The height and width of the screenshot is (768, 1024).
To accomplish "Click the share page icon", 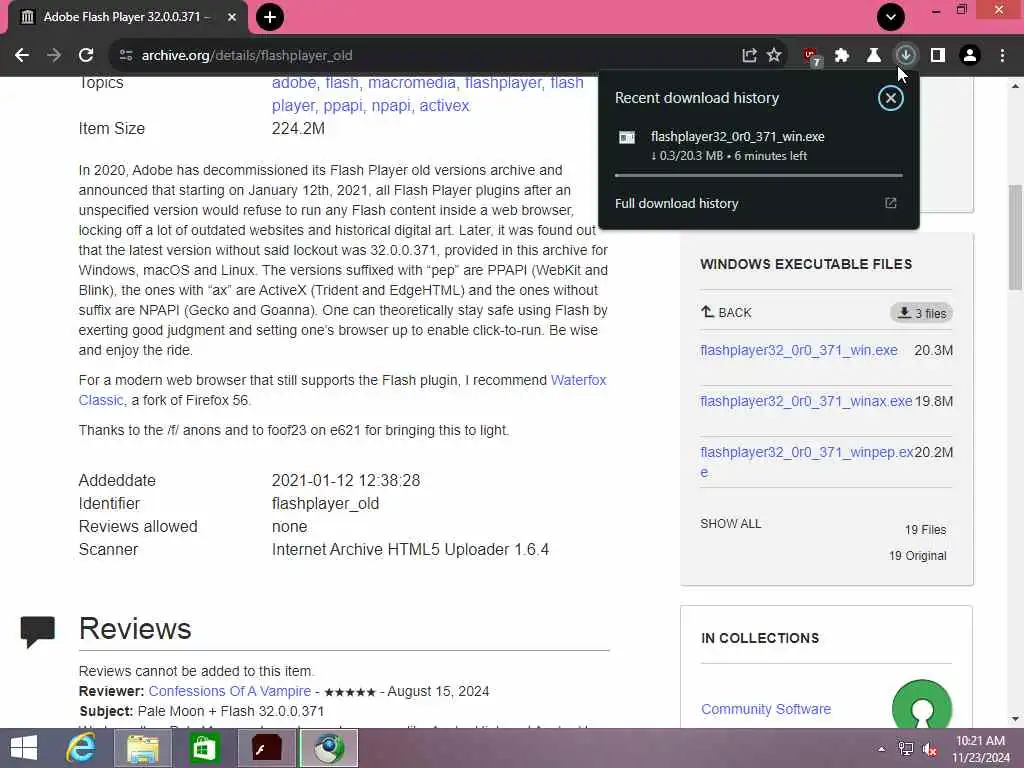I will (750, 56).
